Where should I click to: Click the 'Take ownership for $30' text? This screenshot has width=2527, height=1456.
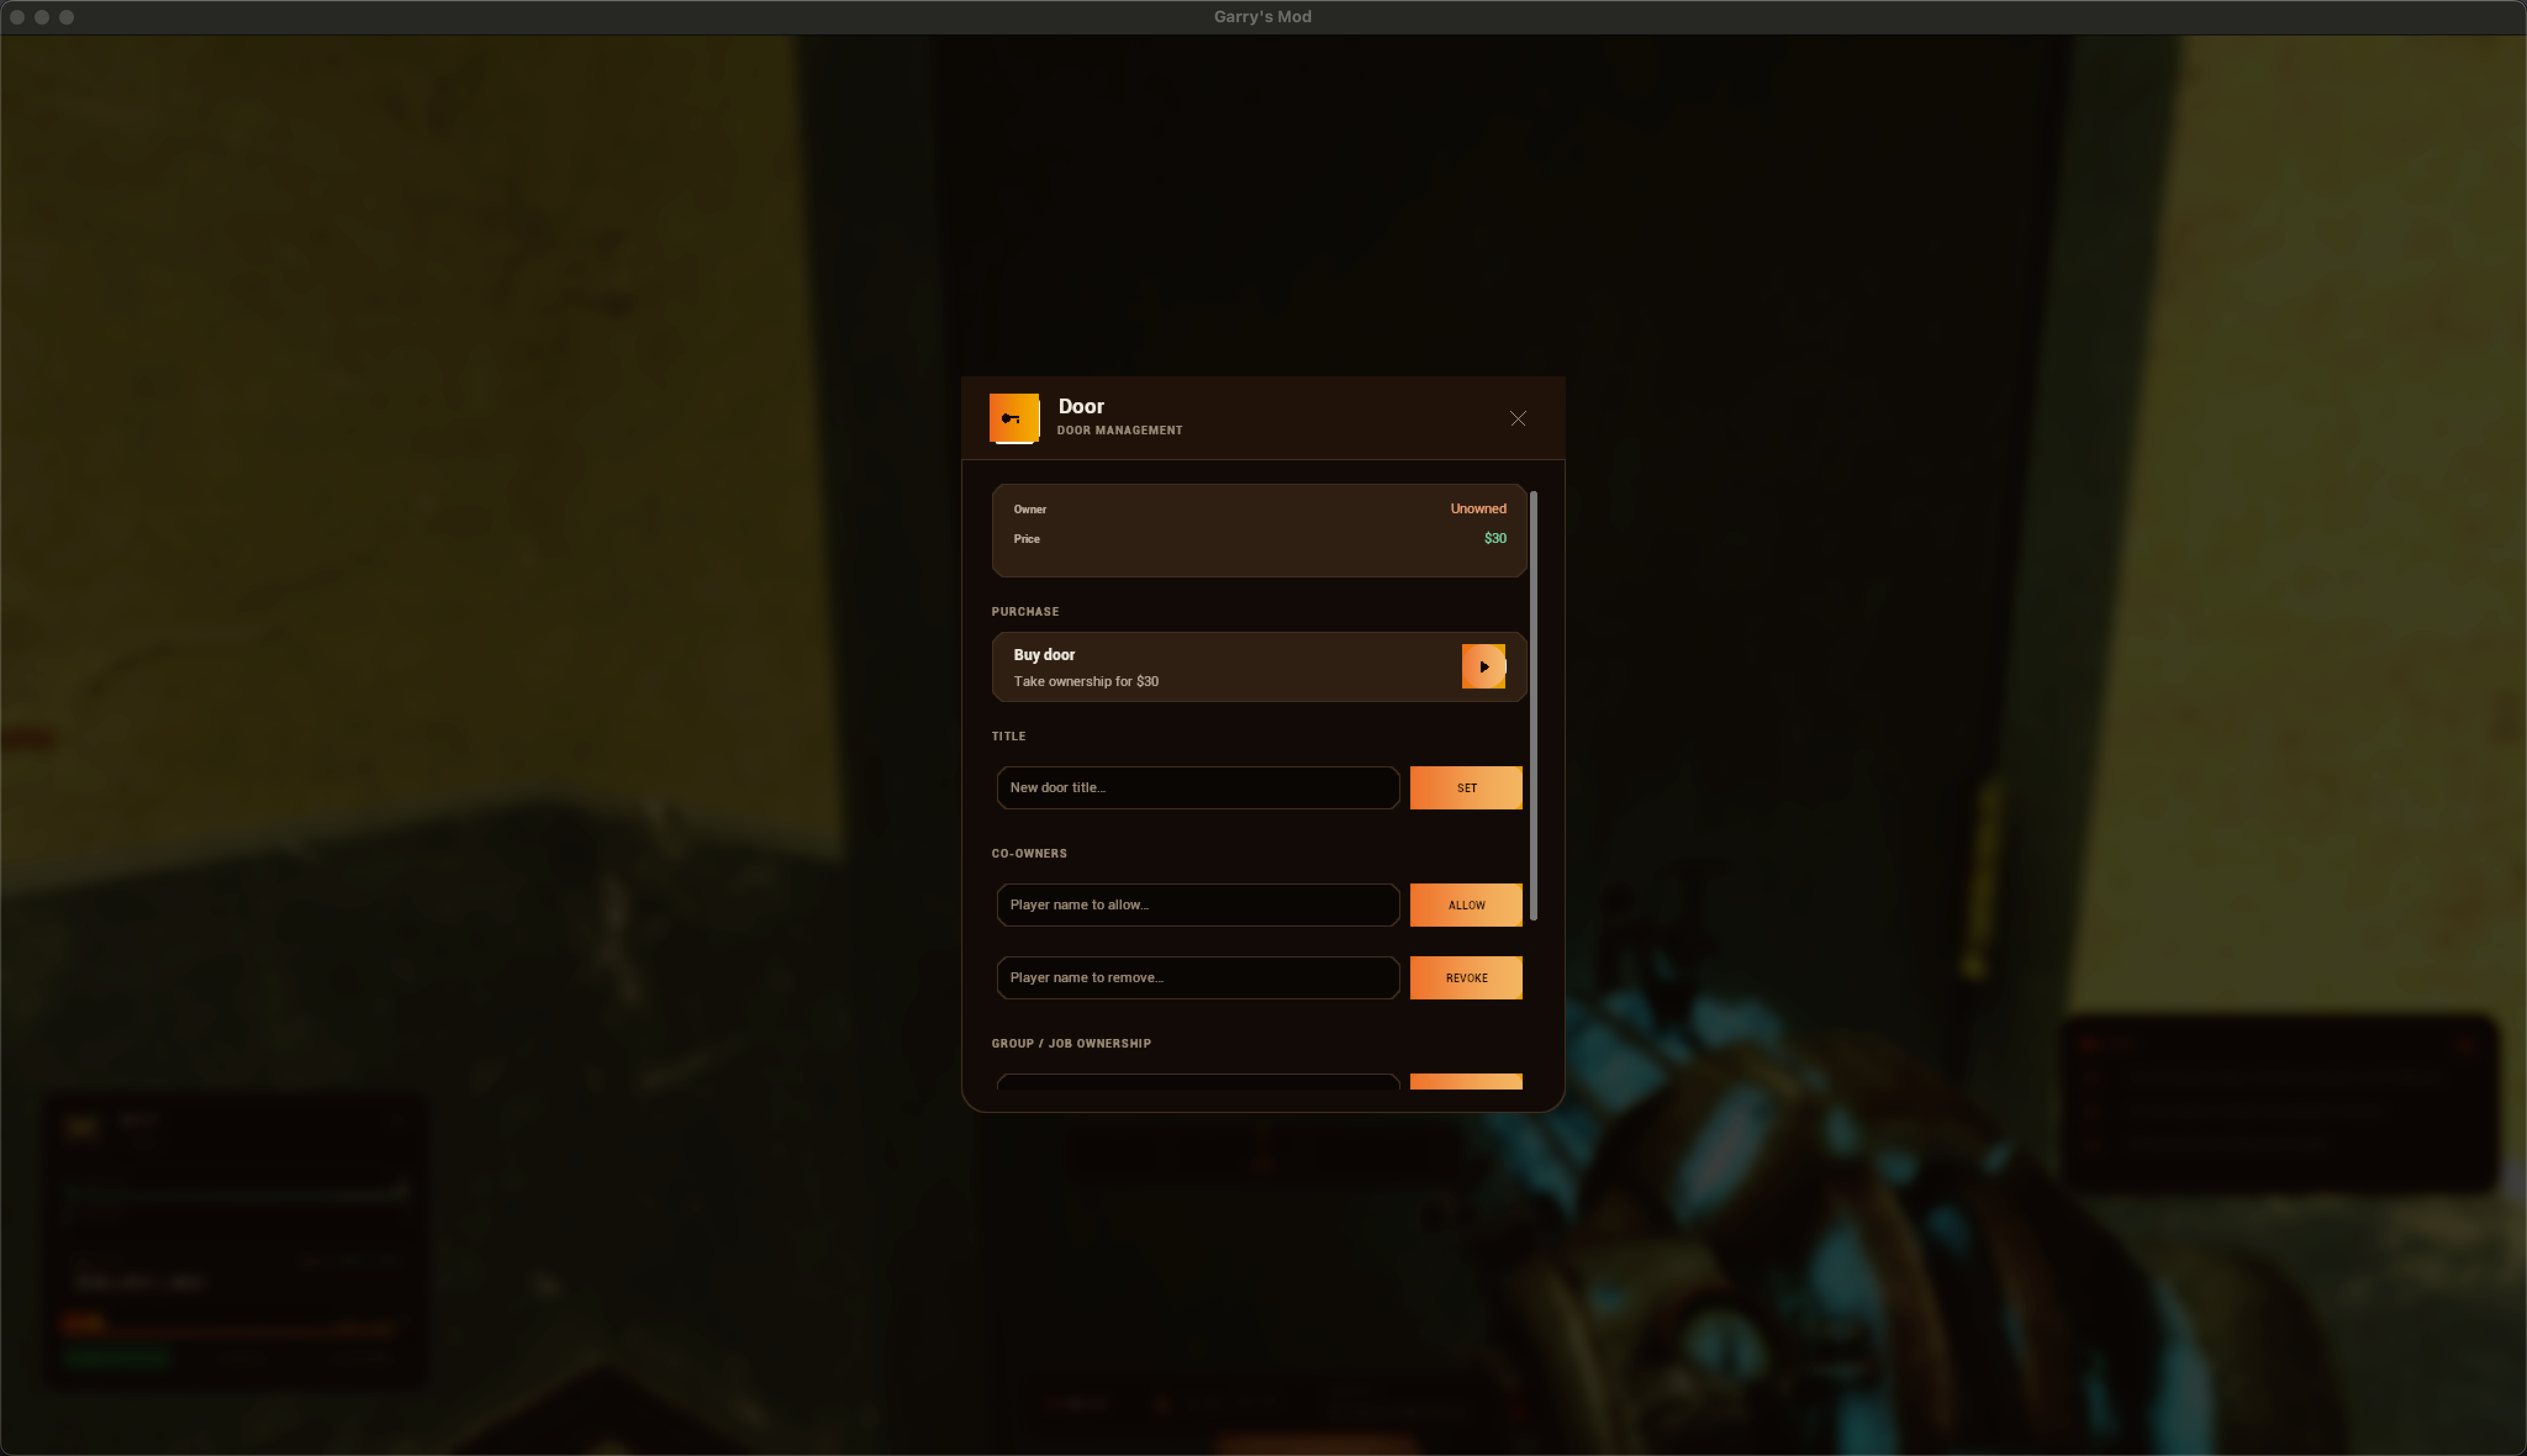pos(1085,681)
